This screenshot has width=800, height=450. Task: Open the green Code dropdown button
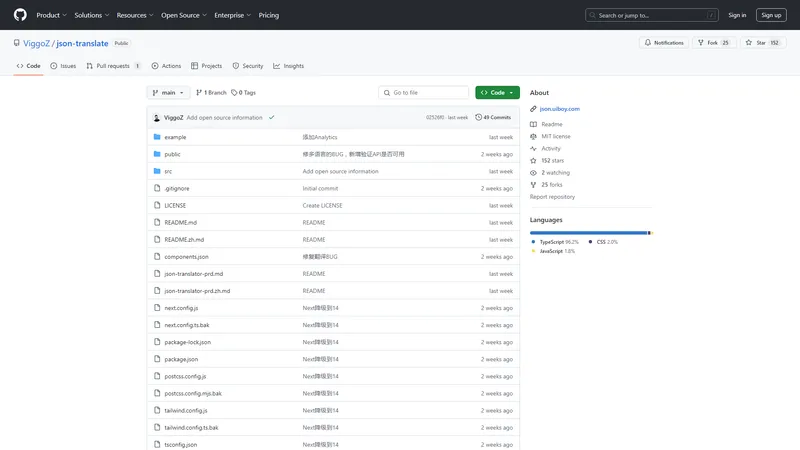pyautogui.click(x=497, y=92)
